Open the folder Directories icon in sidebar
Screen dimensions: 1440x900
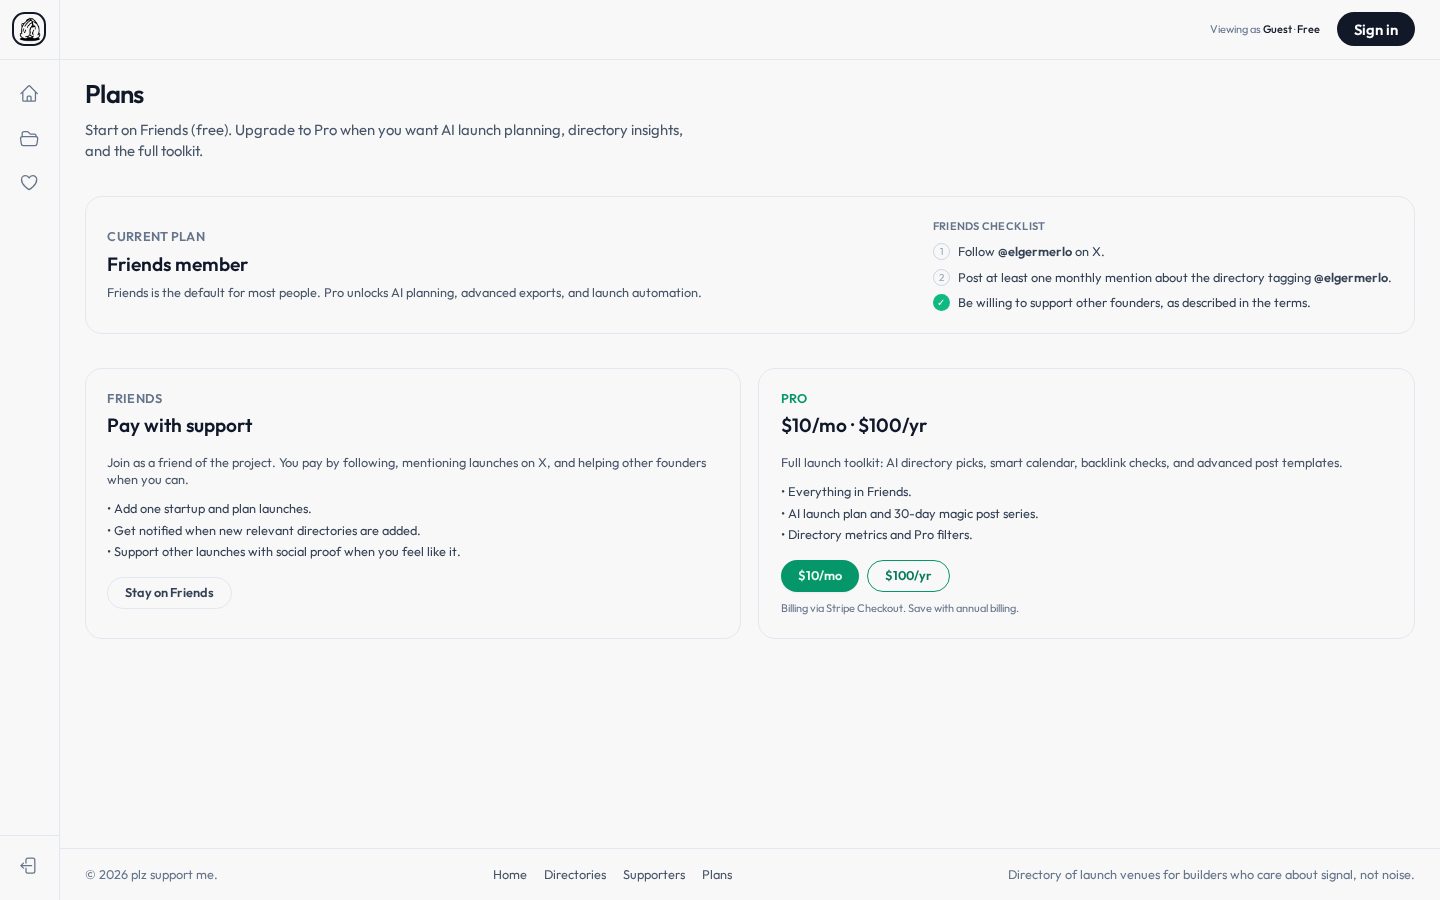(x=29, y=138)
